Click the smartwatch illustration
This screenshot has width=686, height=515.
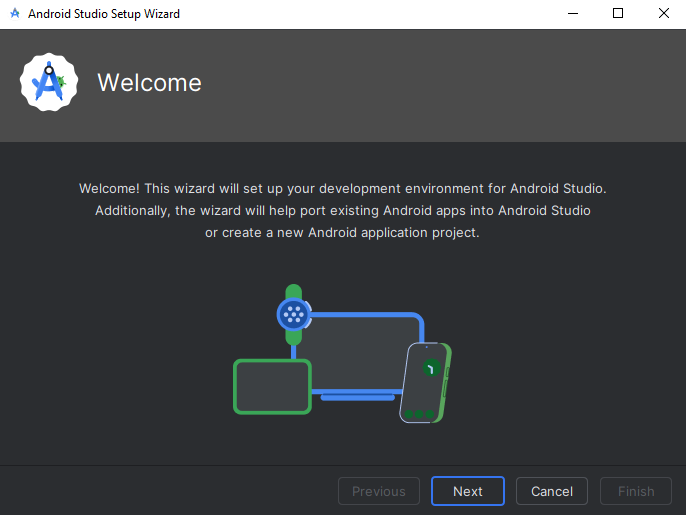tap(294, 314)
